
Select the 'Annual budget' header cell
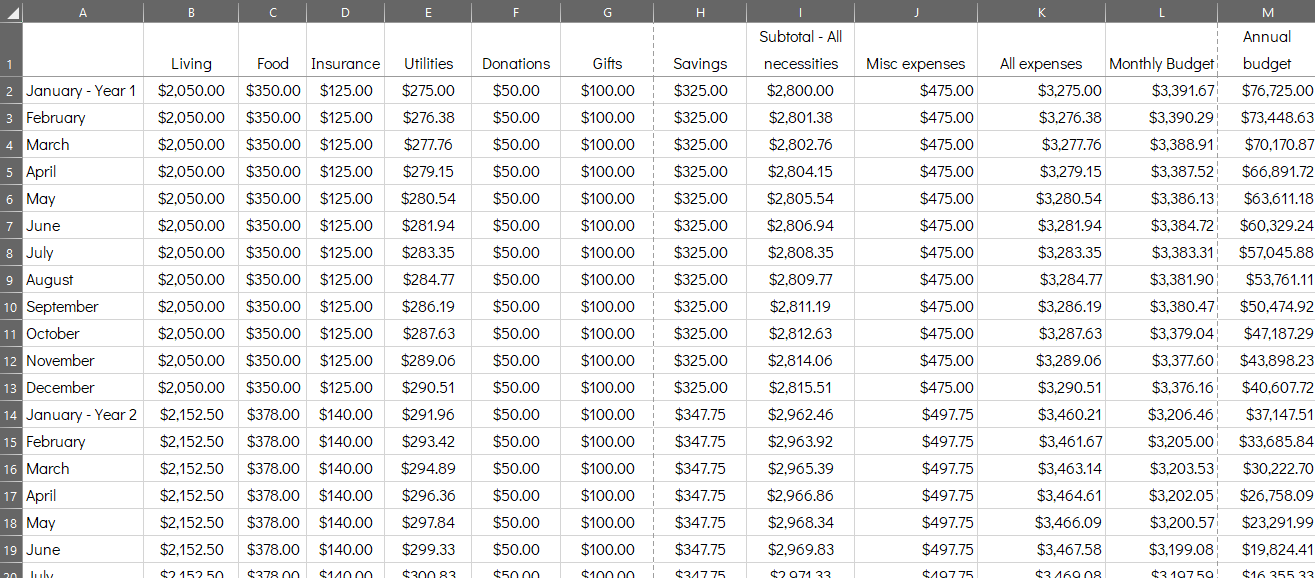[x=1267, y=50]
